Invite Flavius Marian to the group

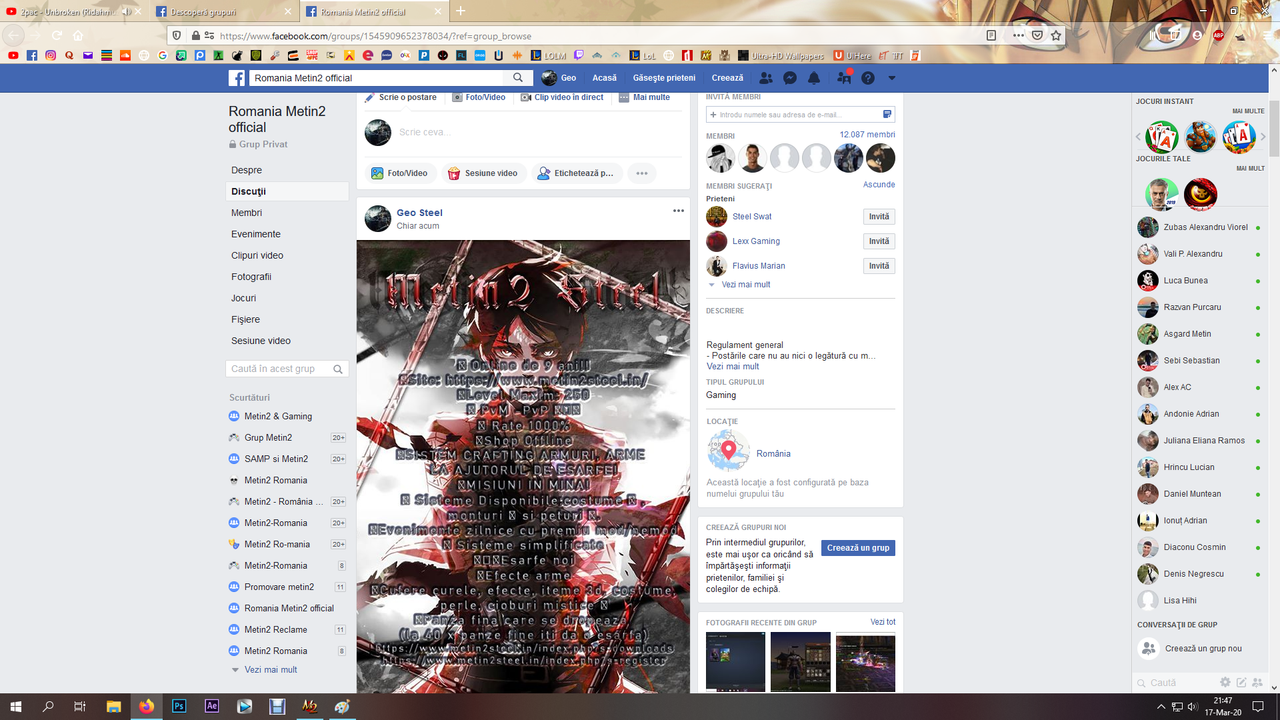(x=879, y=266)
